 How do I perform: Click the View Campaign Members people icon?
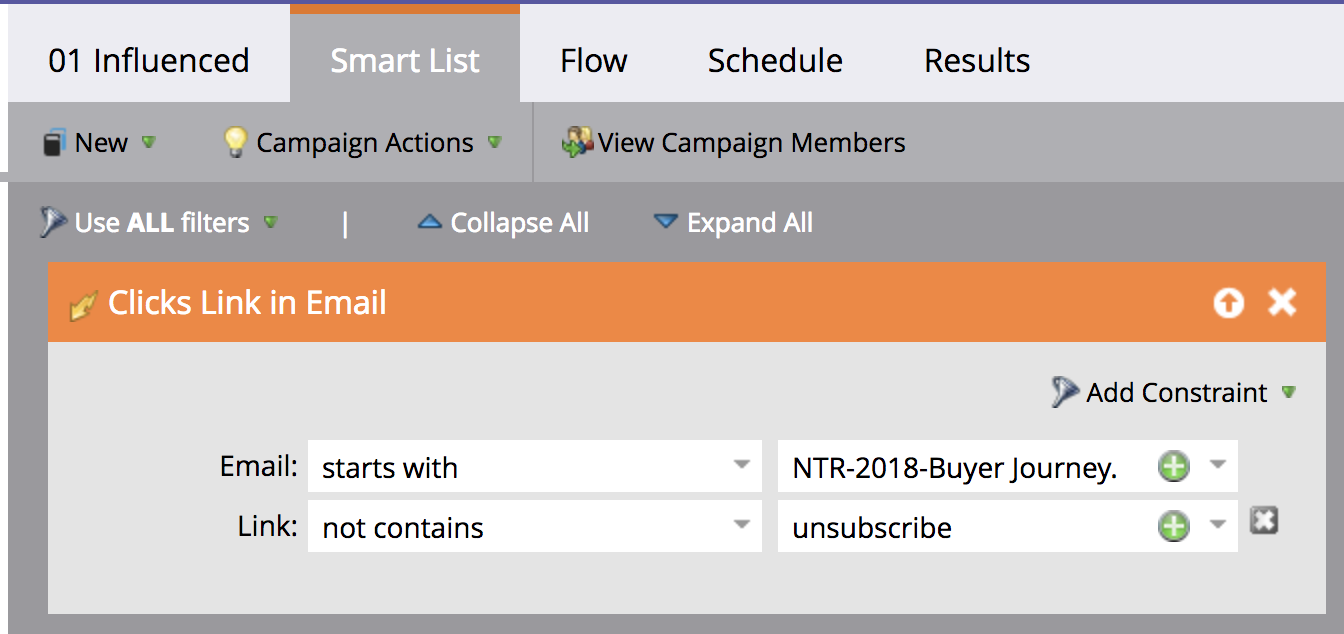pyautogui.click(x=575, y=142)
